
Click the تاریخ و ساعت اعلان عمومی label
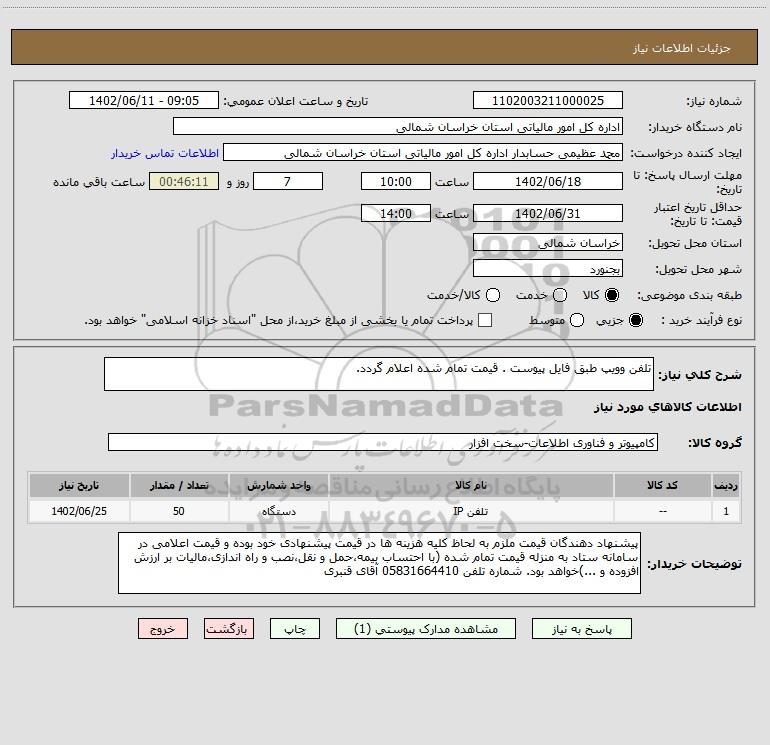click(x=296, y=102)
